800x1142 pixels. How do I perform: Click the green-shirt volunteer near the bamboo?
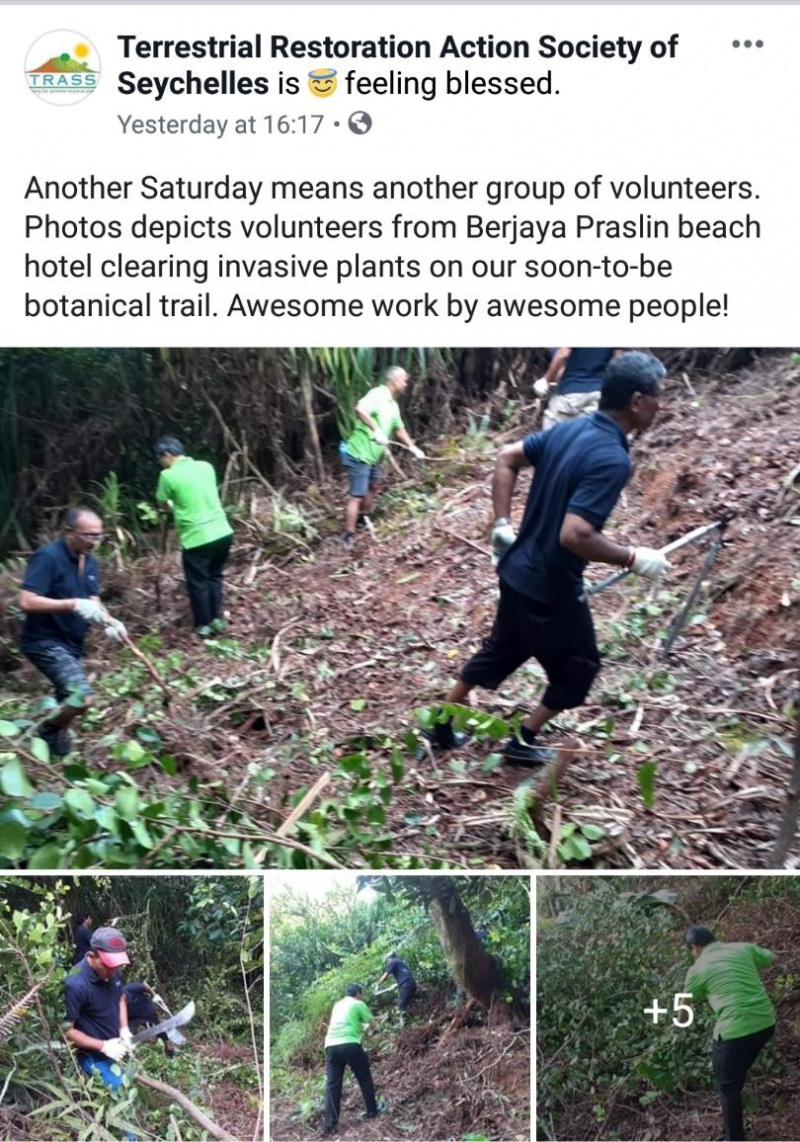(195, 535)
